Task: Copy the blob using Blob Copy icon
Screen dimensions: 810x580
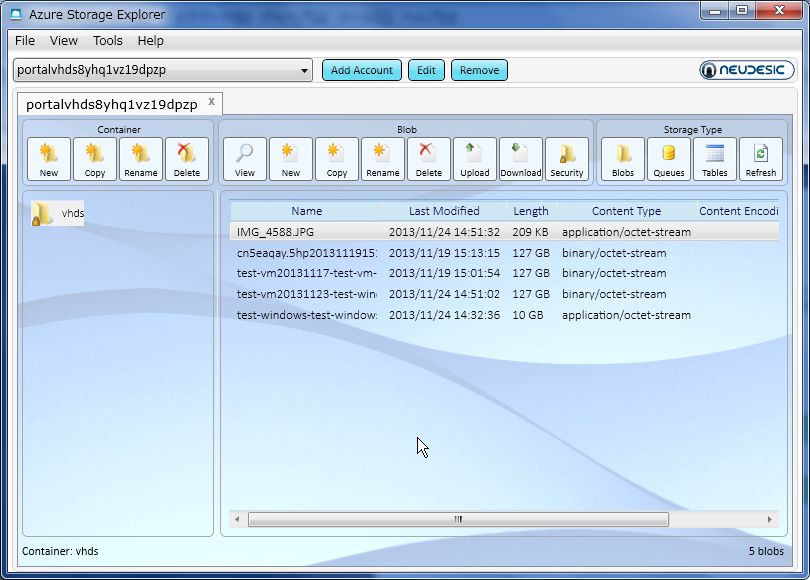Action: (337, 159)
